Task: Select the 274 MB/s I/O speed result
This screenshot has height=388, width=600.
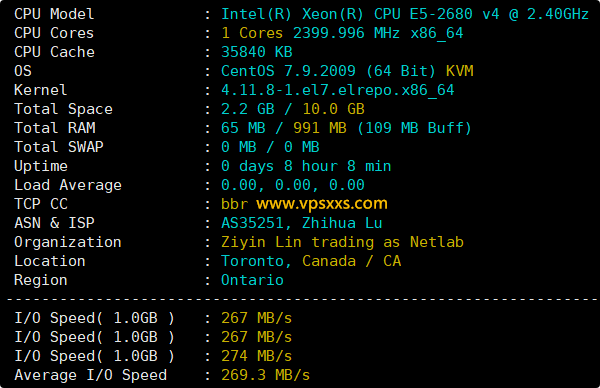Action: pos(256,356)
